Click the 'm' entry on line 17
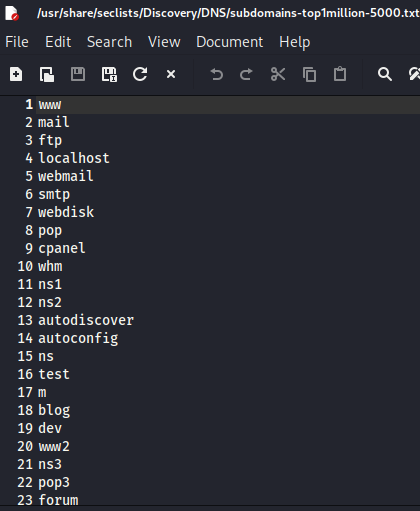 [42, 392]
